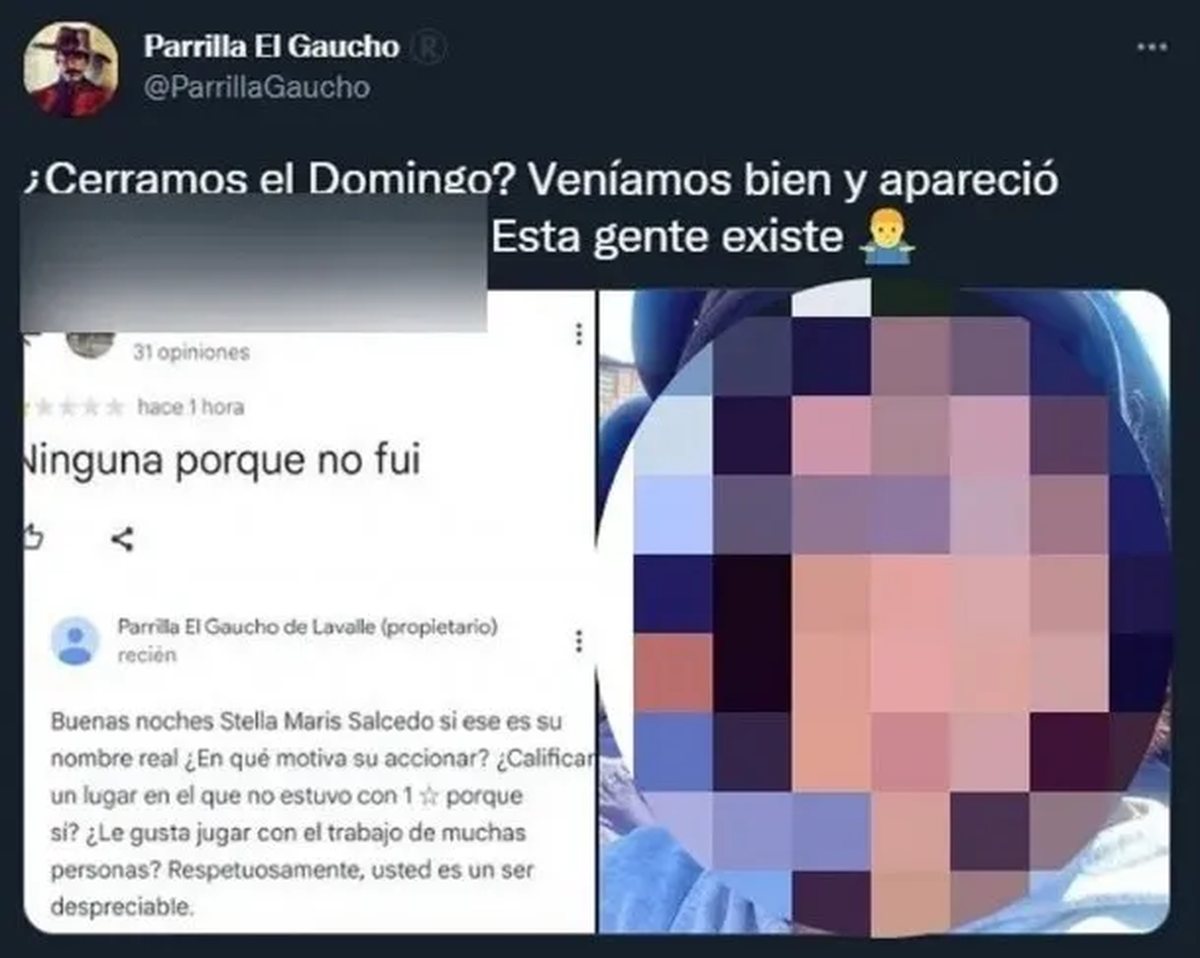Image resolution: width=1200 pixels, height=958 pixels.
Task: Open the owner reply three-dot menu
Action: [x=578, y=641]
